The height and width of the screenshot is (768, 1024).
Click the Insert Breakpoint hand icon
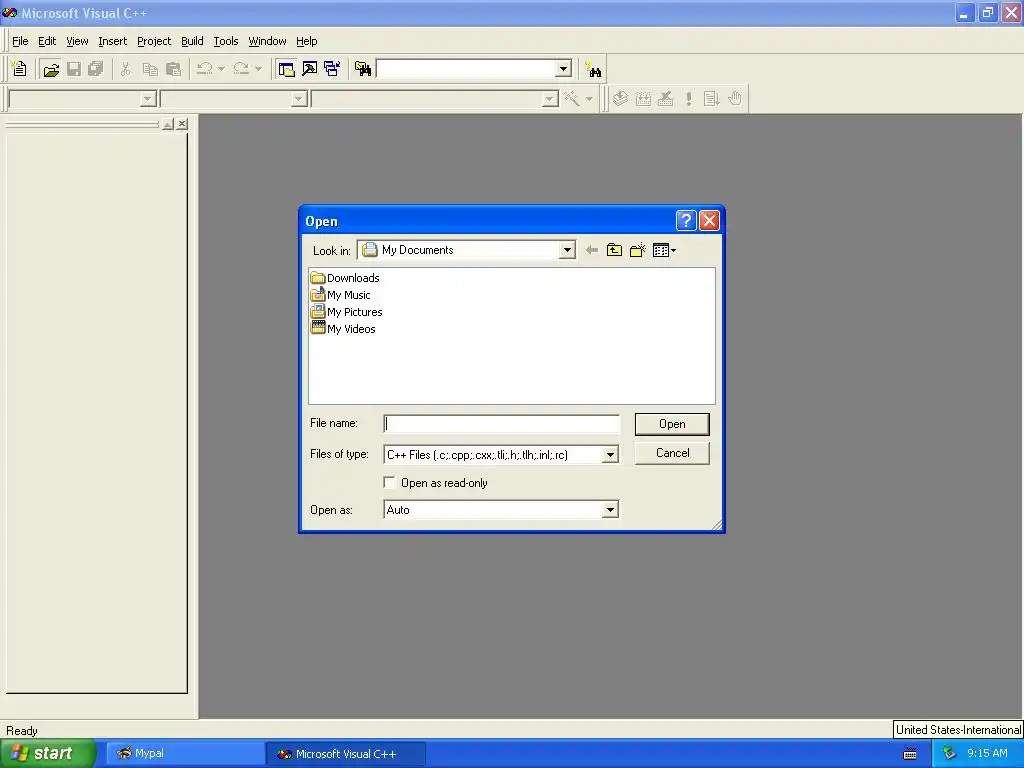coord(735,99)
